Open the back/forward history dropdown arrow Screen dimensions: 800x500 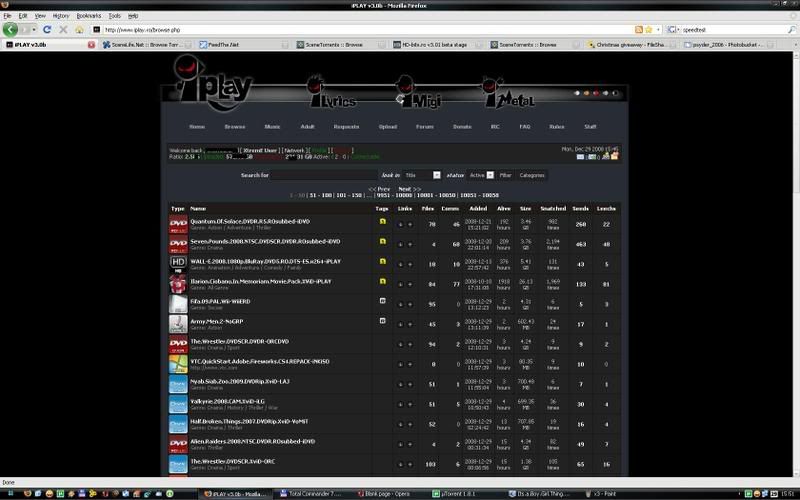coord(34,30)
